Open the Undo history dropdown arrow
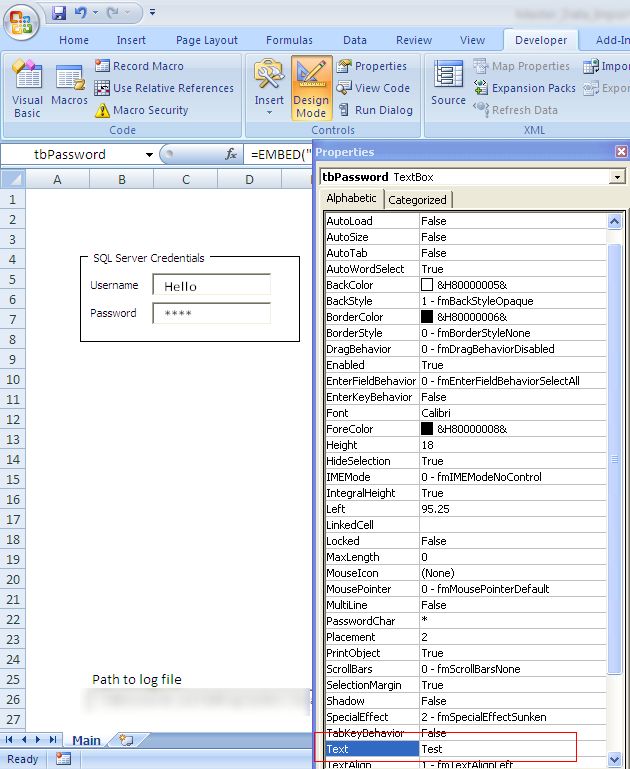630x769 pixels. (95, 13)
